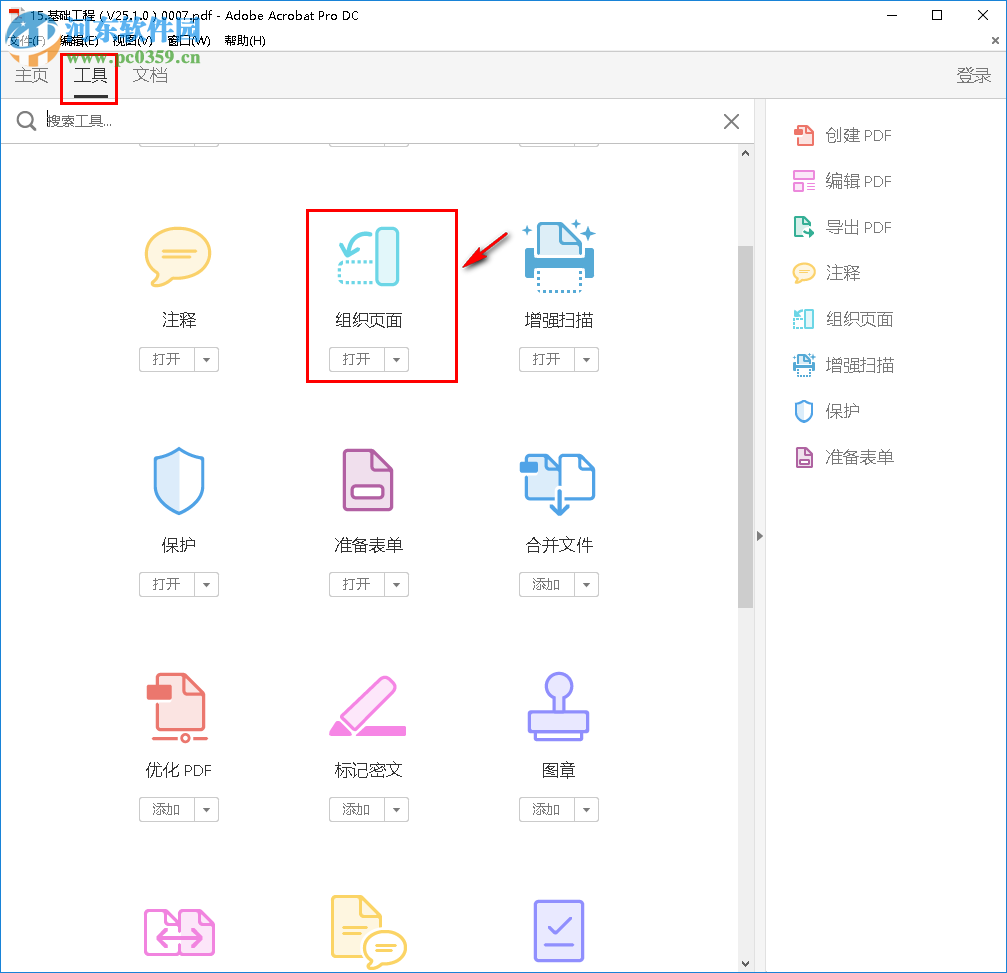The width and height of the screenshot is (1007, 973).
Task: Switch to the 文档 tab
Action: (150, 74)
